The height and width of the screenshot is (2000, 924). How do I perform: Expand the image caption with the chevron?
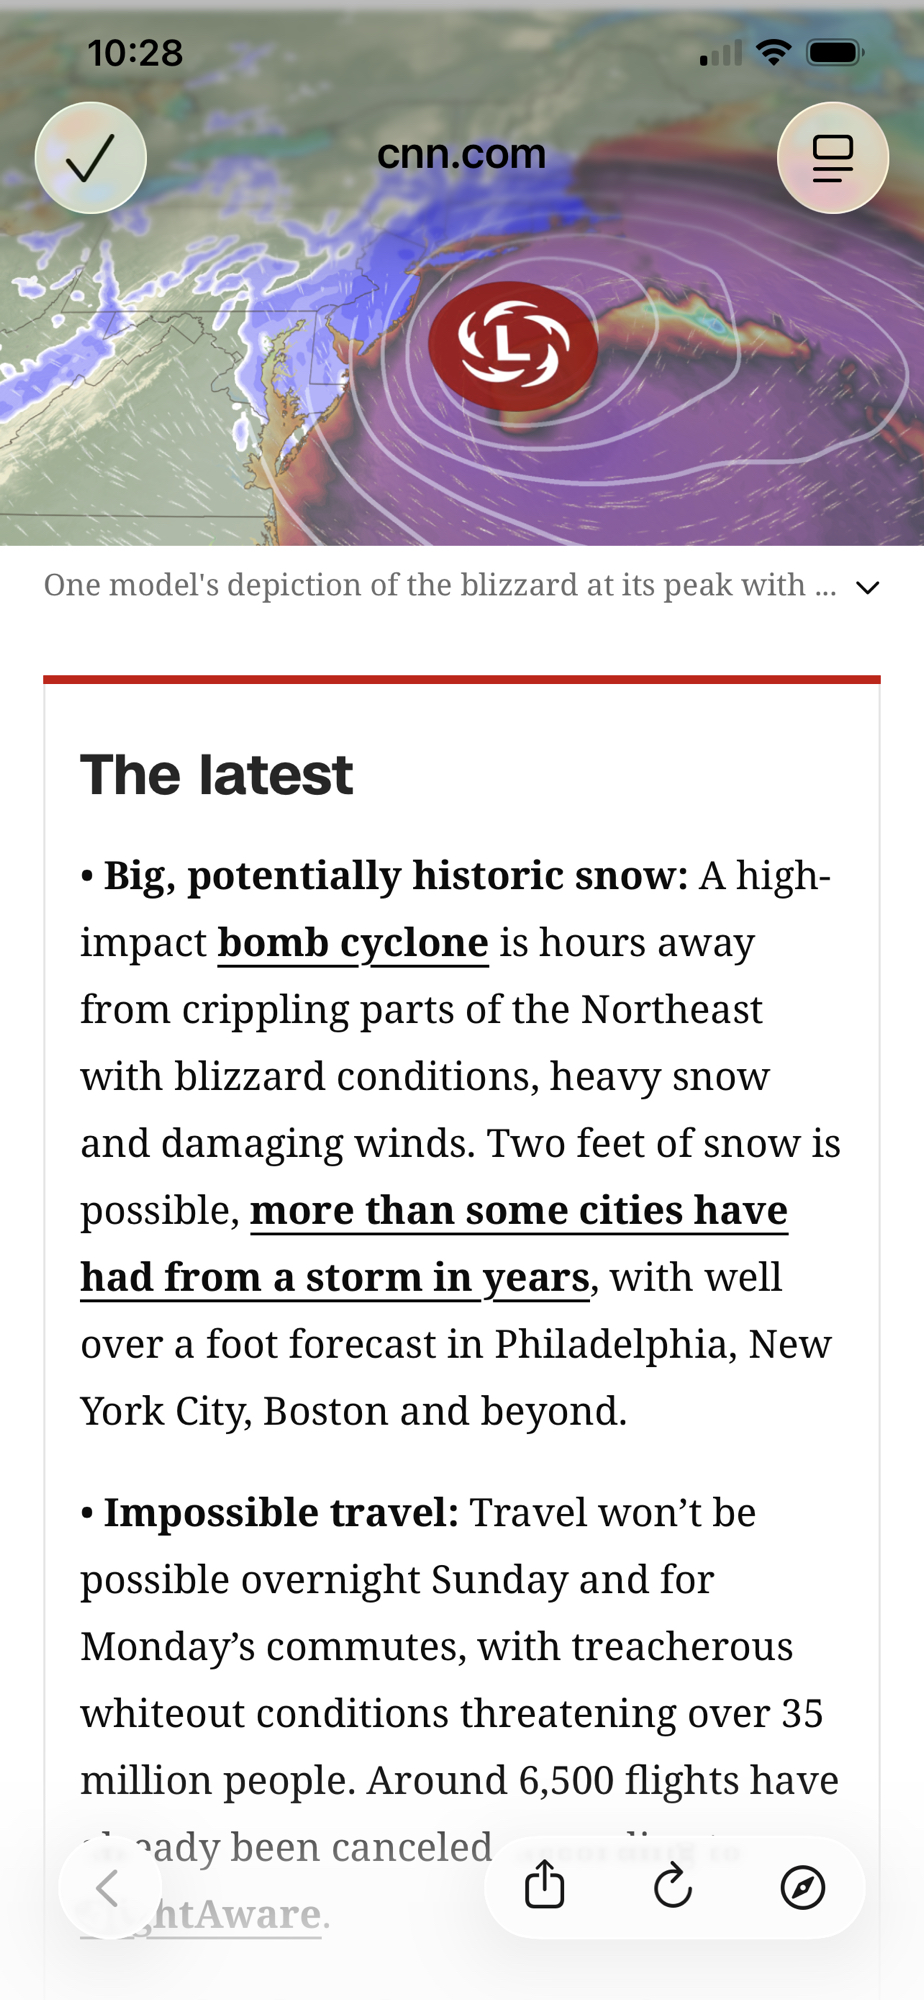[868, 587]
